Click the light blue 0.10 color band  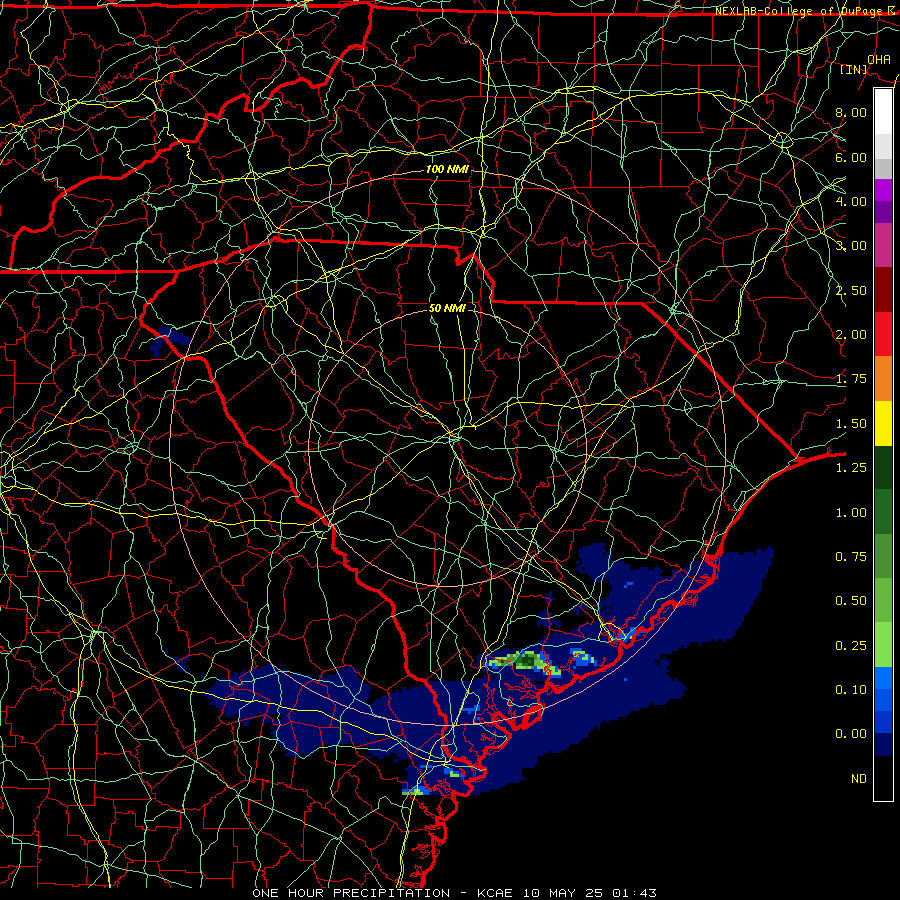(883, 678)
